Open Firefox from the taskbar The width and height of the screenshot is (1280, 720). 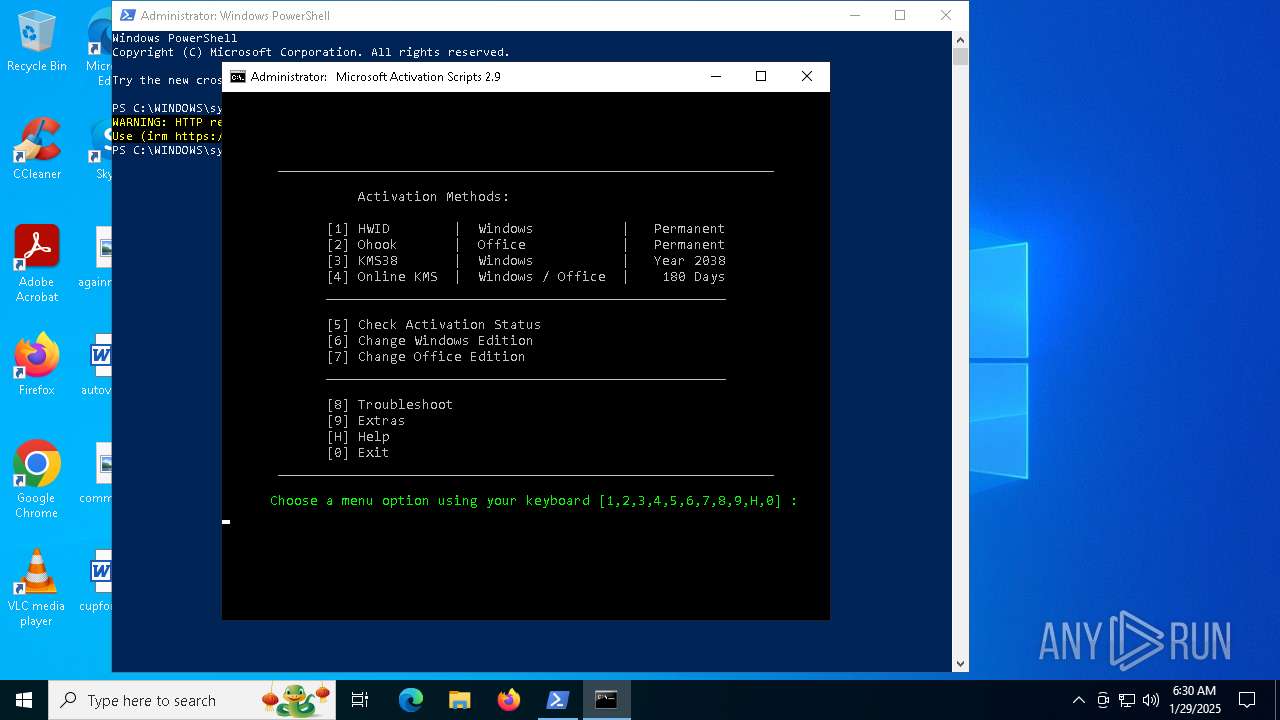(509, 700)
